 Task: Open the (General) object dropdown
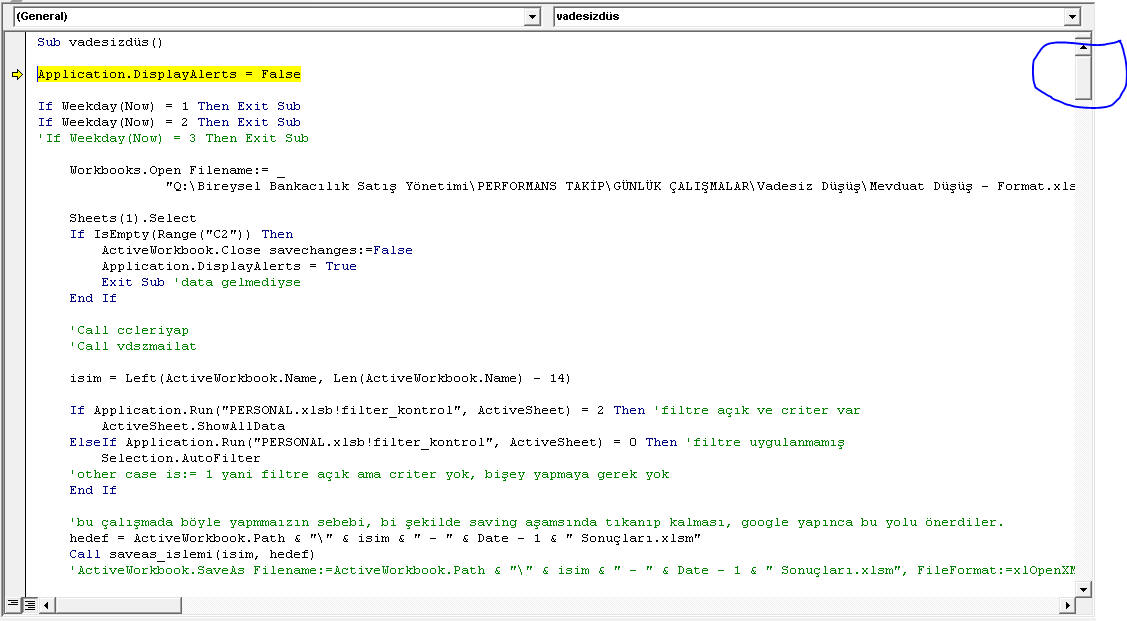tap(531, 17)
